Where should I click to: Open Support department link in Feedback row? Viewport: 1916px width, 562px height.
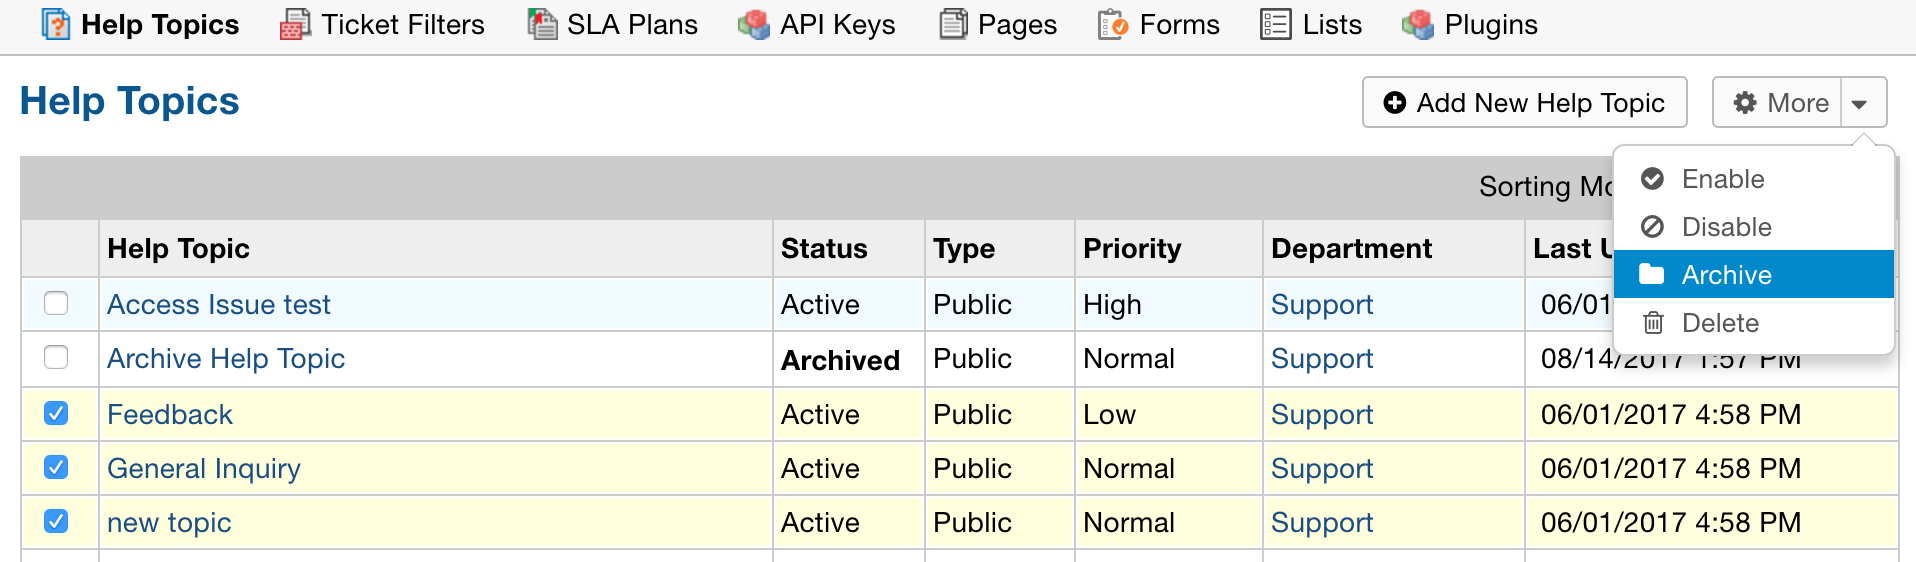[1322, 414]
